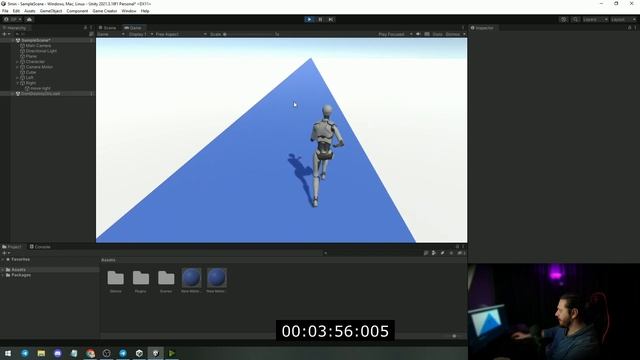
Task: Toggle the Inspector panel lock icon
Action: point(629,28)
